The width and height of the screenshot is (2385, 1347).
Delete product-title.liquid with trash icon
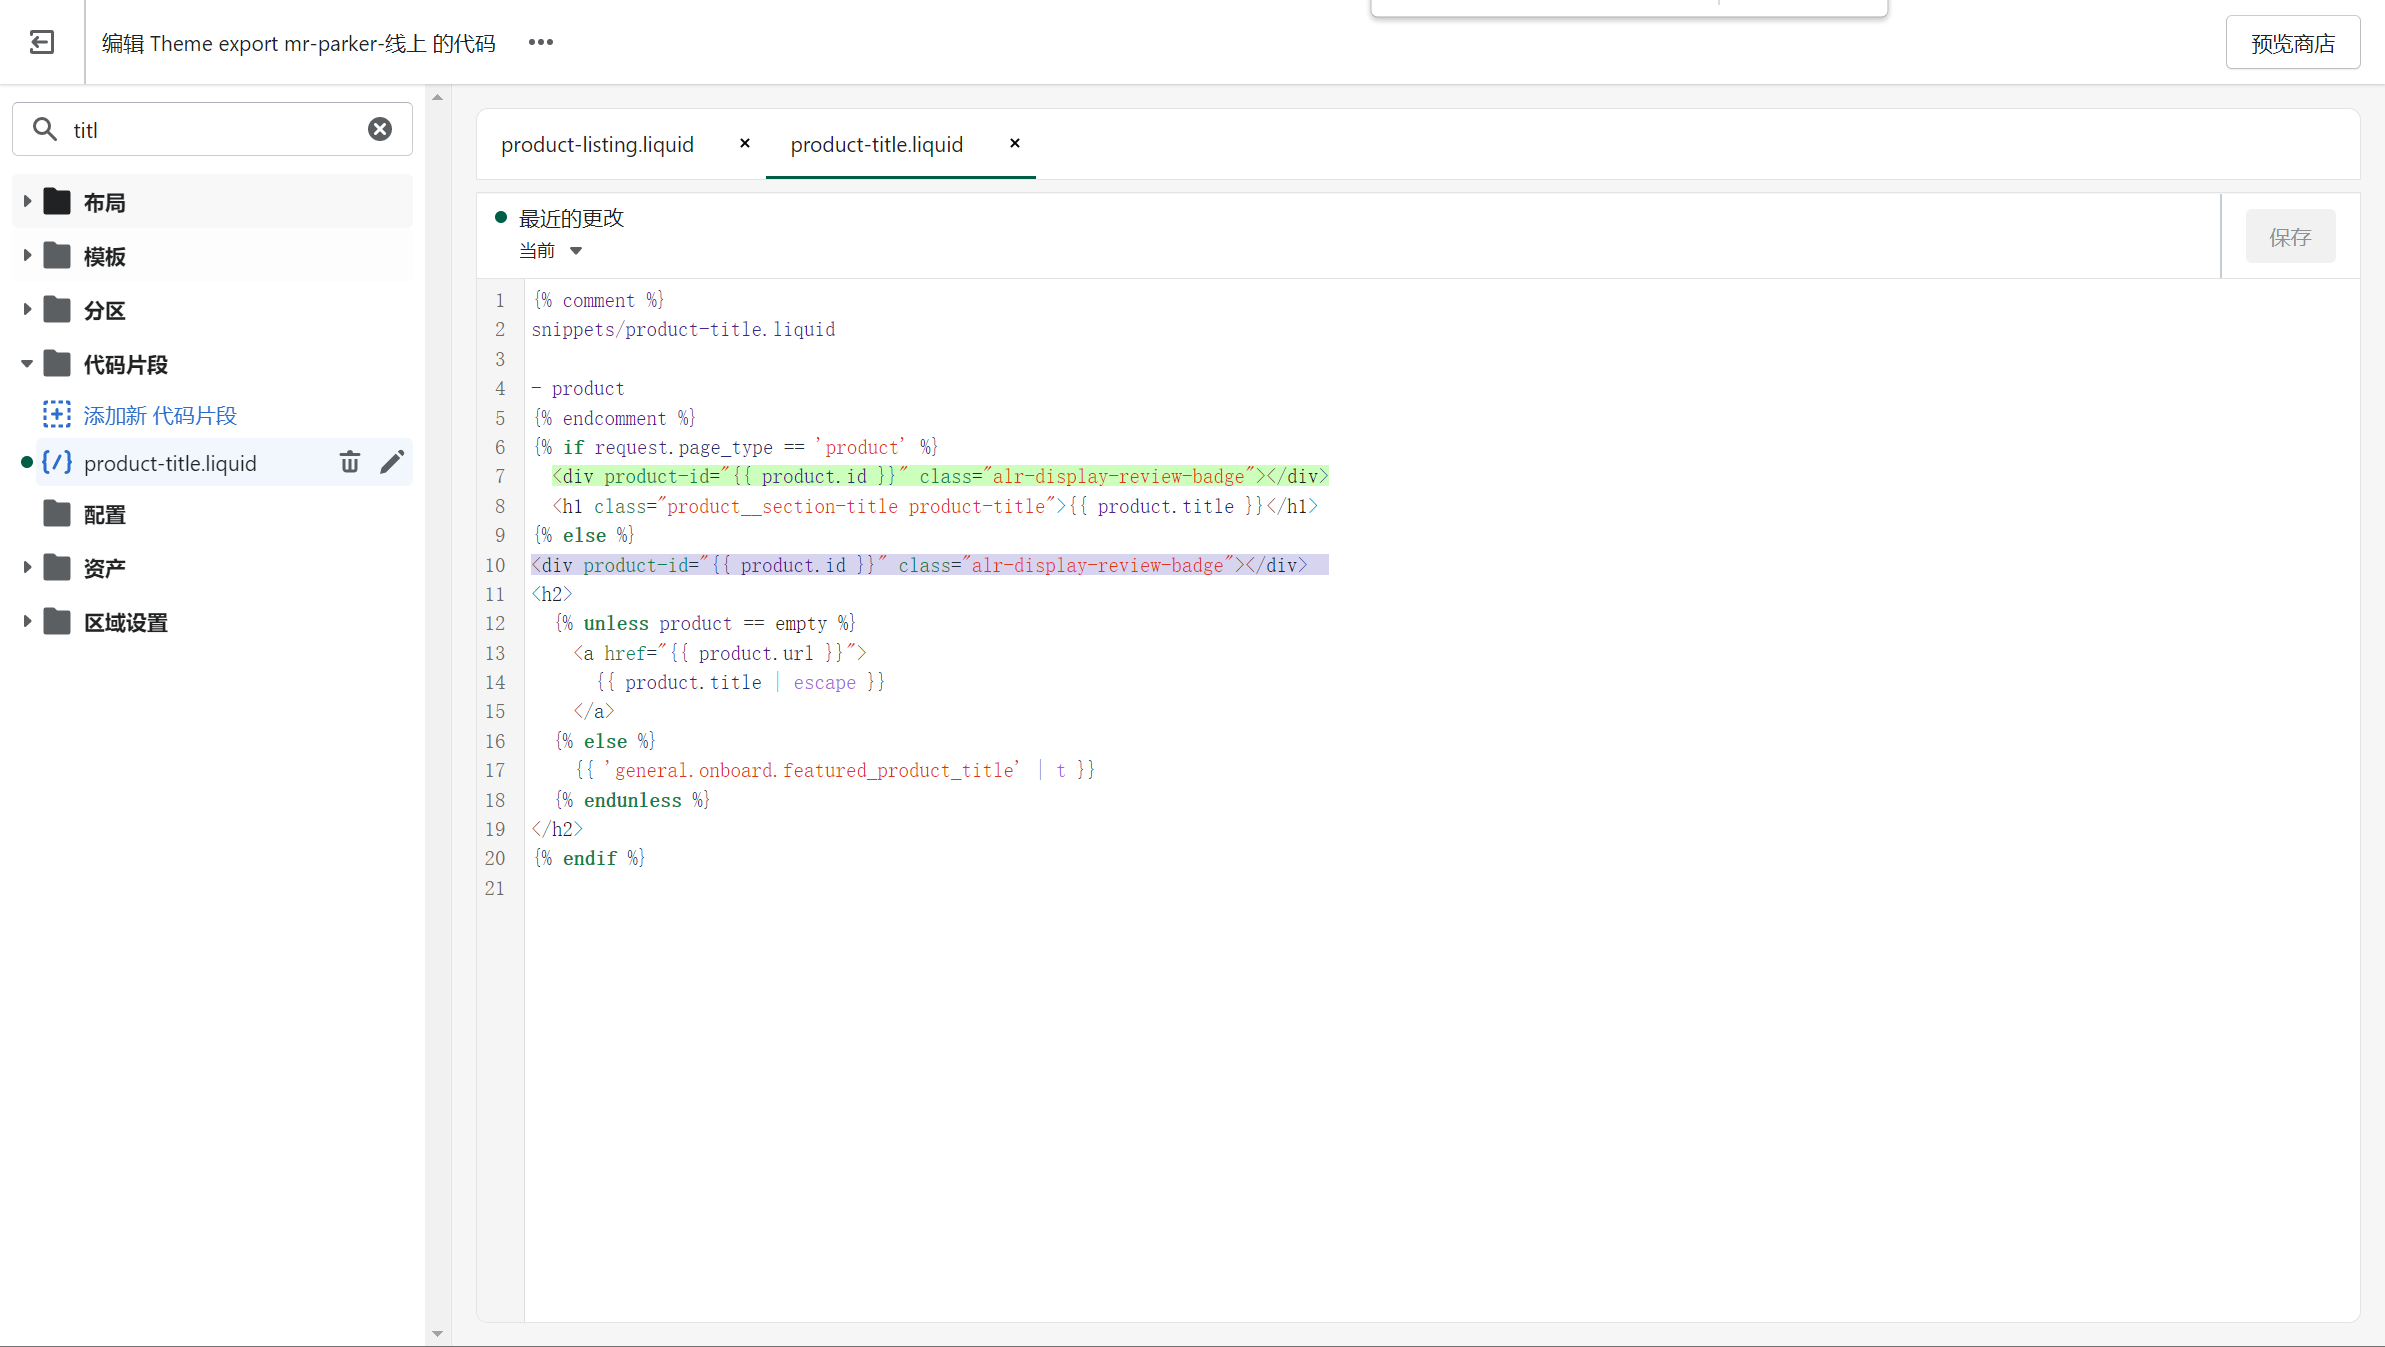click(349, 462)
